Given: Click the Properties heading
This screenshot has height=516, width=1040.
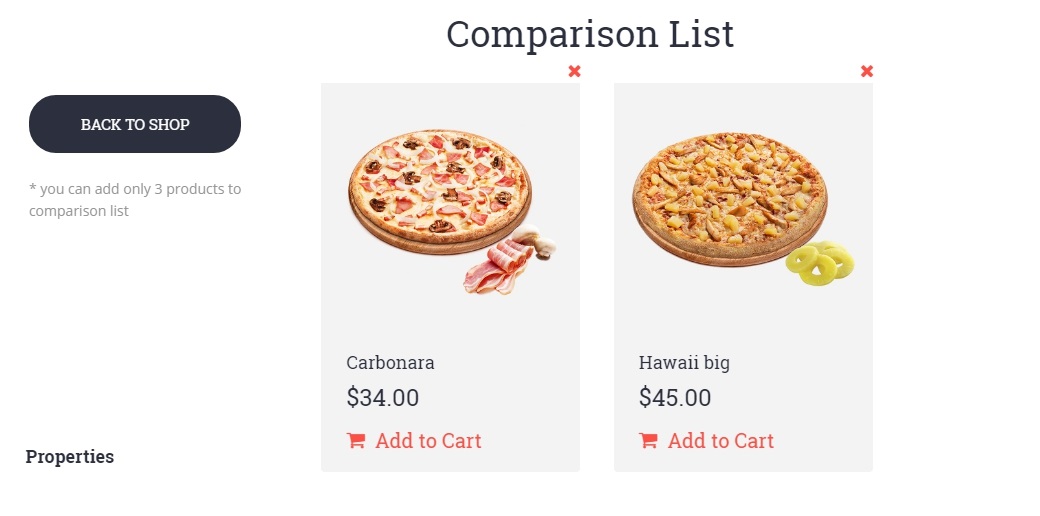Looking at the screenshot, I should click(70, 457).
